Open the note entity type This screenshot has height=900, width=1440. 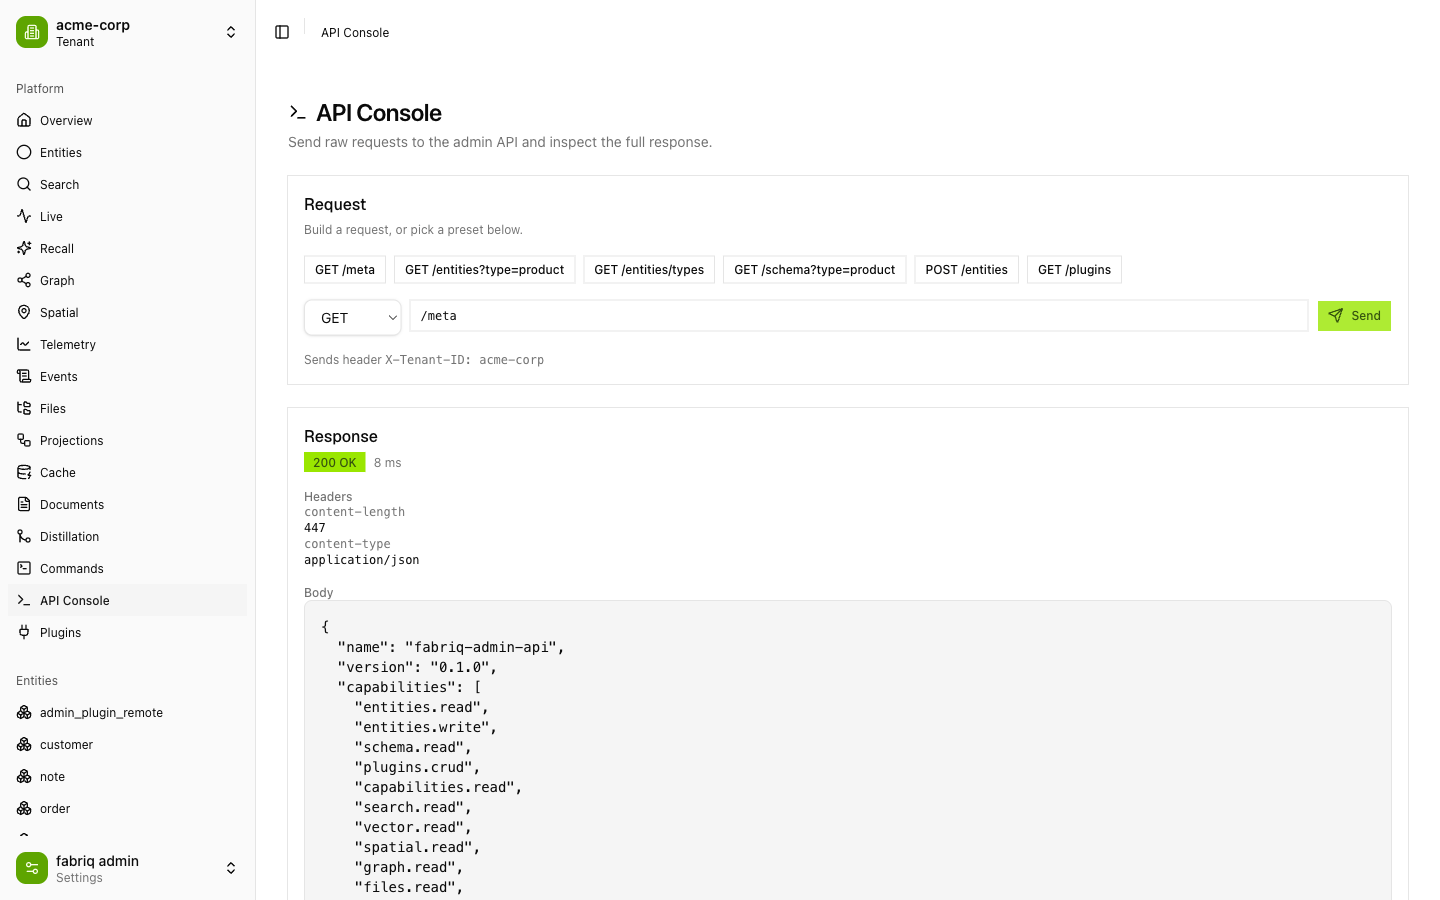pyautogui.click(x=127, y=776)
